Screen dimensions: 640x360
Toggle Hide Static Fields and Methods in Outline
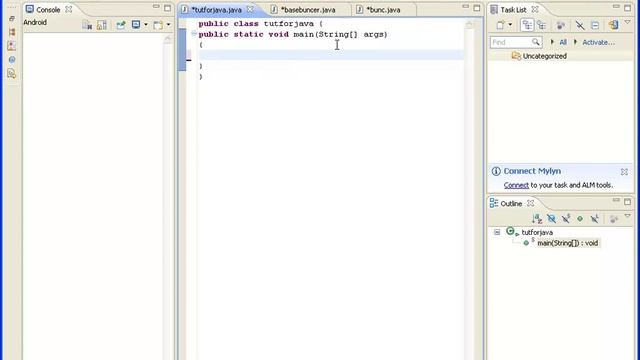point(566,219)
